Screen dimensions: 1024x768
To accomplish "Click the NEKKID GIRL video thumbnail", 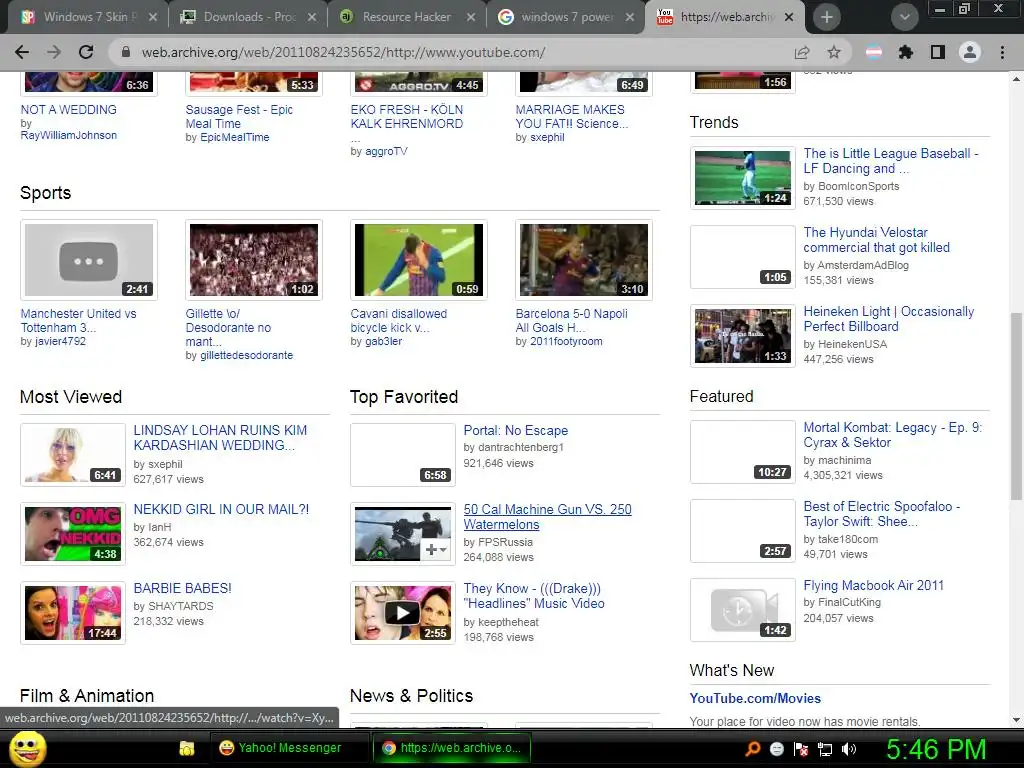I will click(x=73, y=534).
